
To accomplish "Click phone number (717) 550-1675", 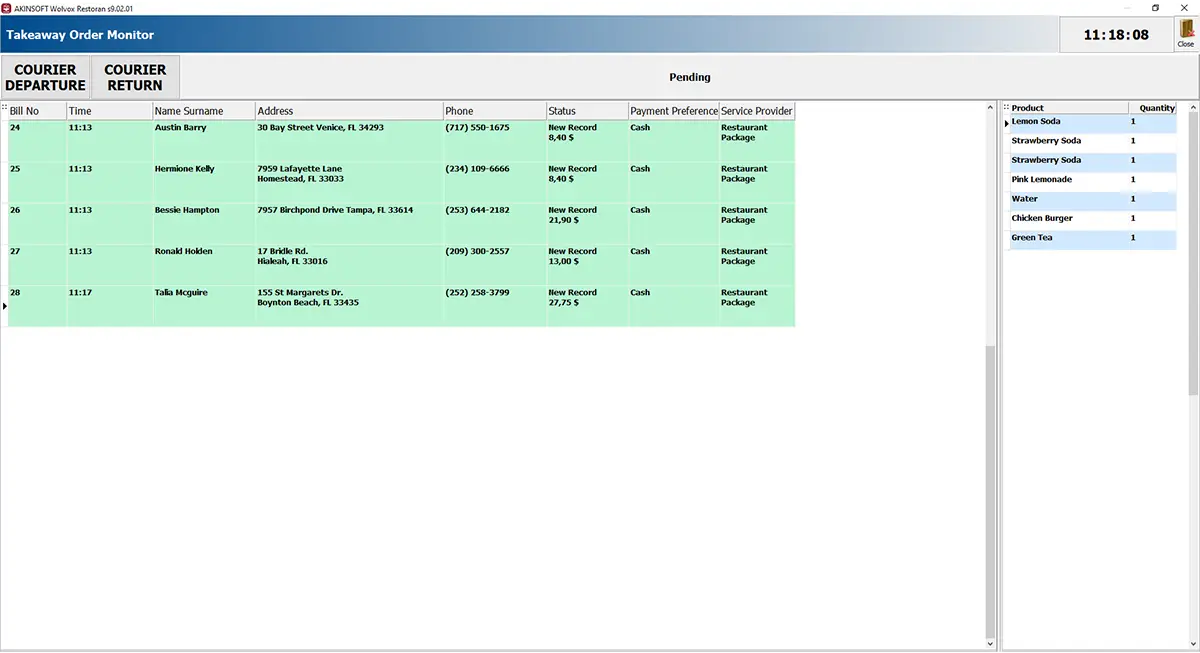I will point(477,128).
